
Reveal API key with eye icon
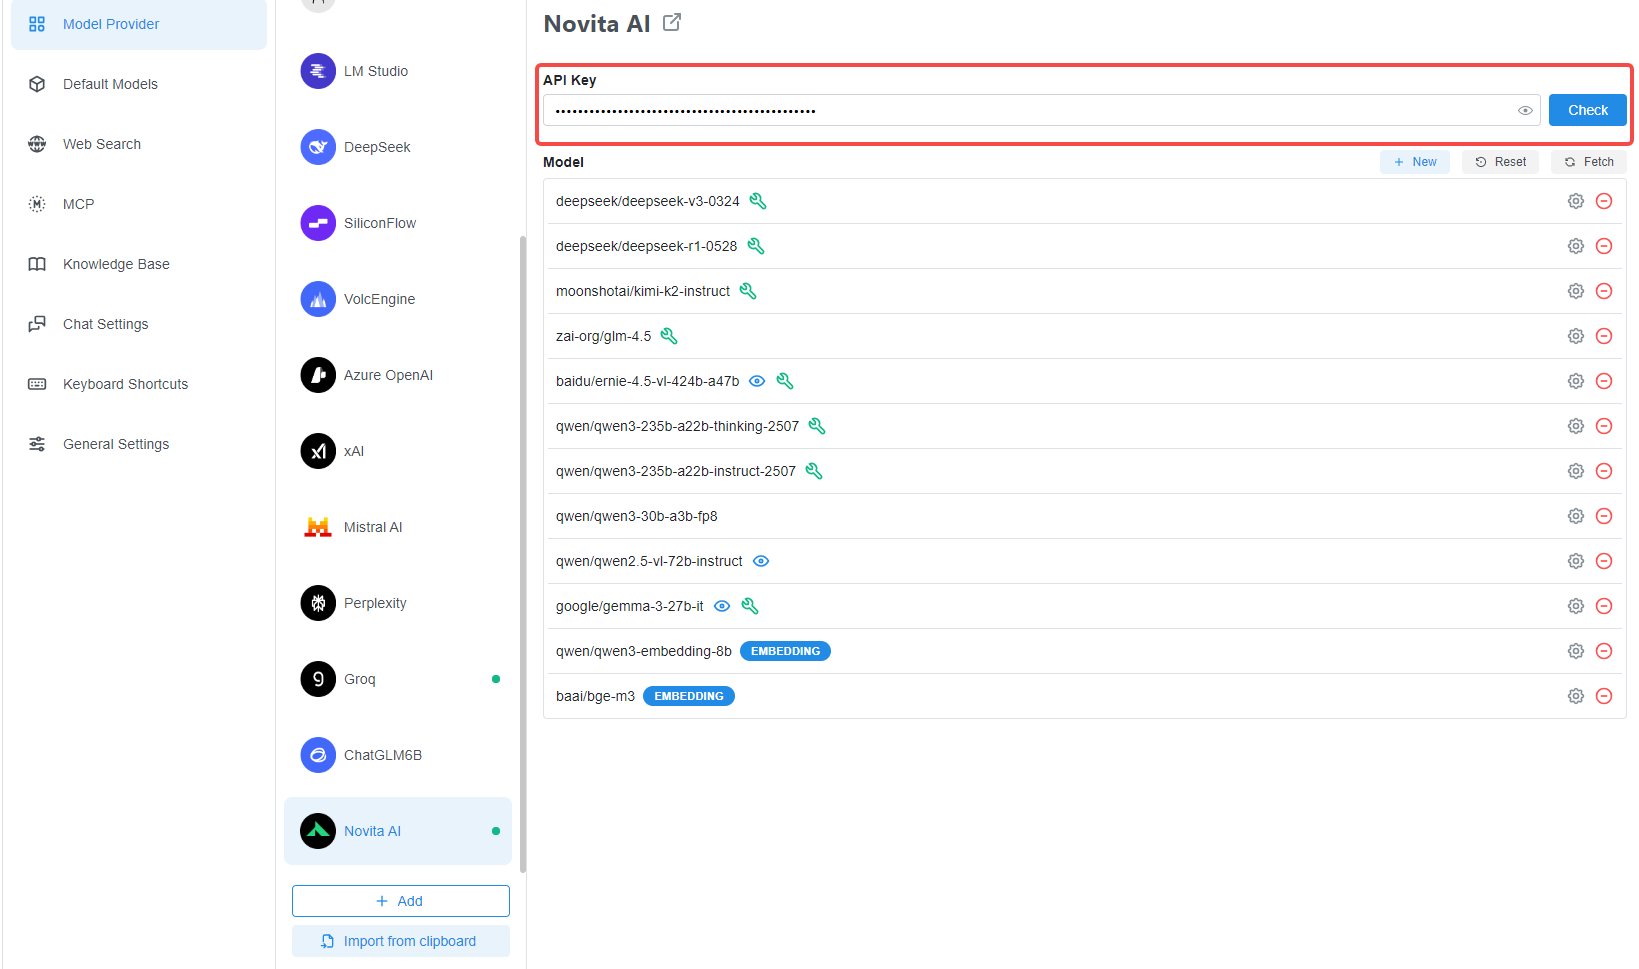click(1525, 110)
